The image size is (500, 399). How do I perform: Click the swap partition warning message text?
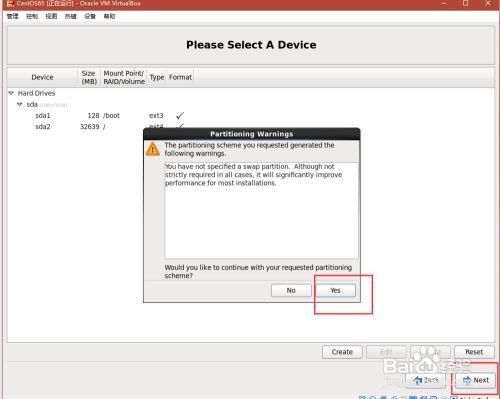[253, 175]
